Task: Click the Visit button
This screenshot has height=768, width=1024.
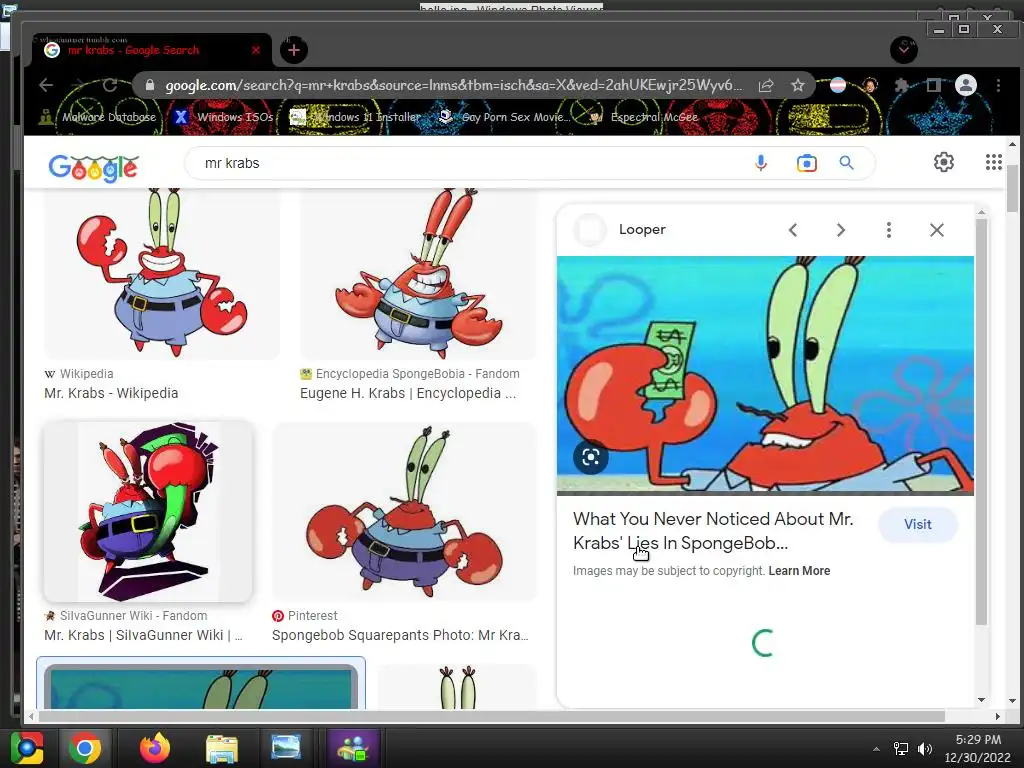Action: [x=918, y=524]
